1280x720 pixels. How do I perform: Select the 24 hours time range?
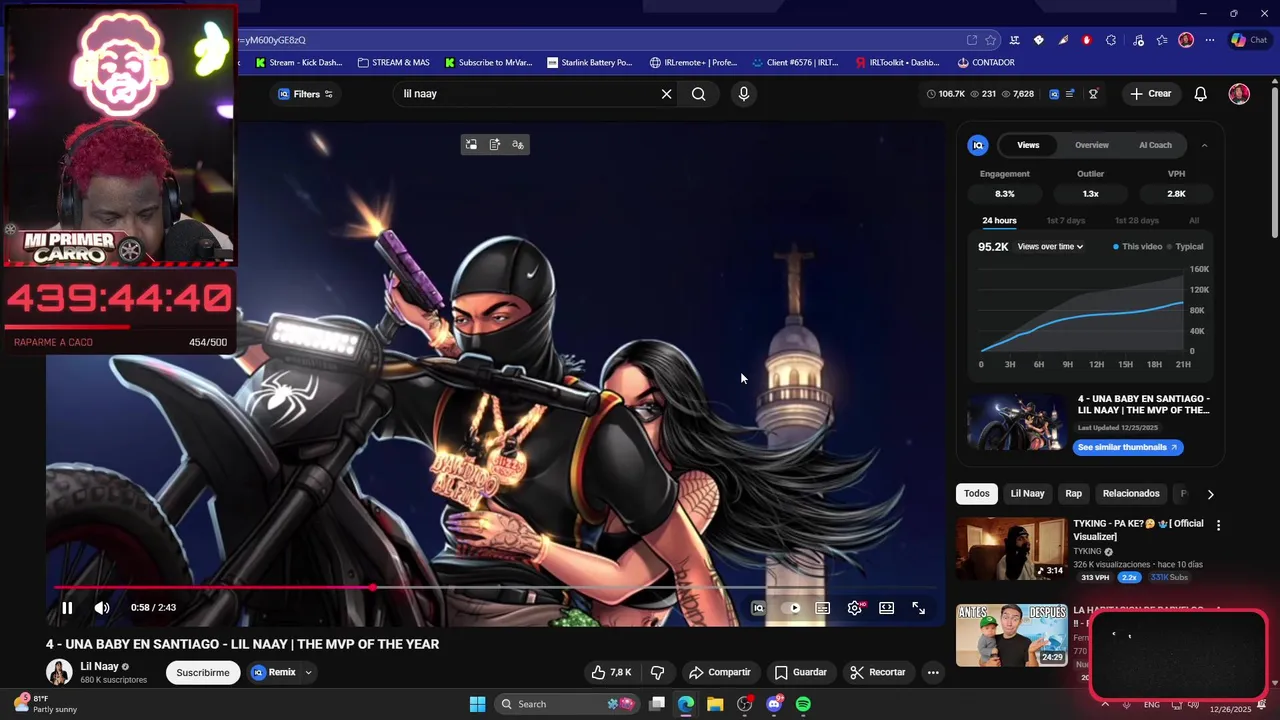click(x=999, y=221)
